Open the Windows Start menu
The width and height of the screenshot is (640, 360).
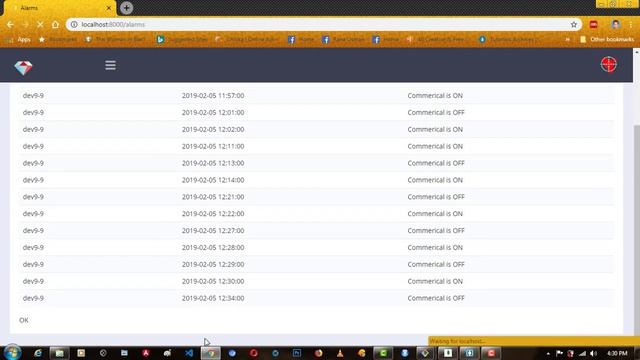[x=12, y=353]
